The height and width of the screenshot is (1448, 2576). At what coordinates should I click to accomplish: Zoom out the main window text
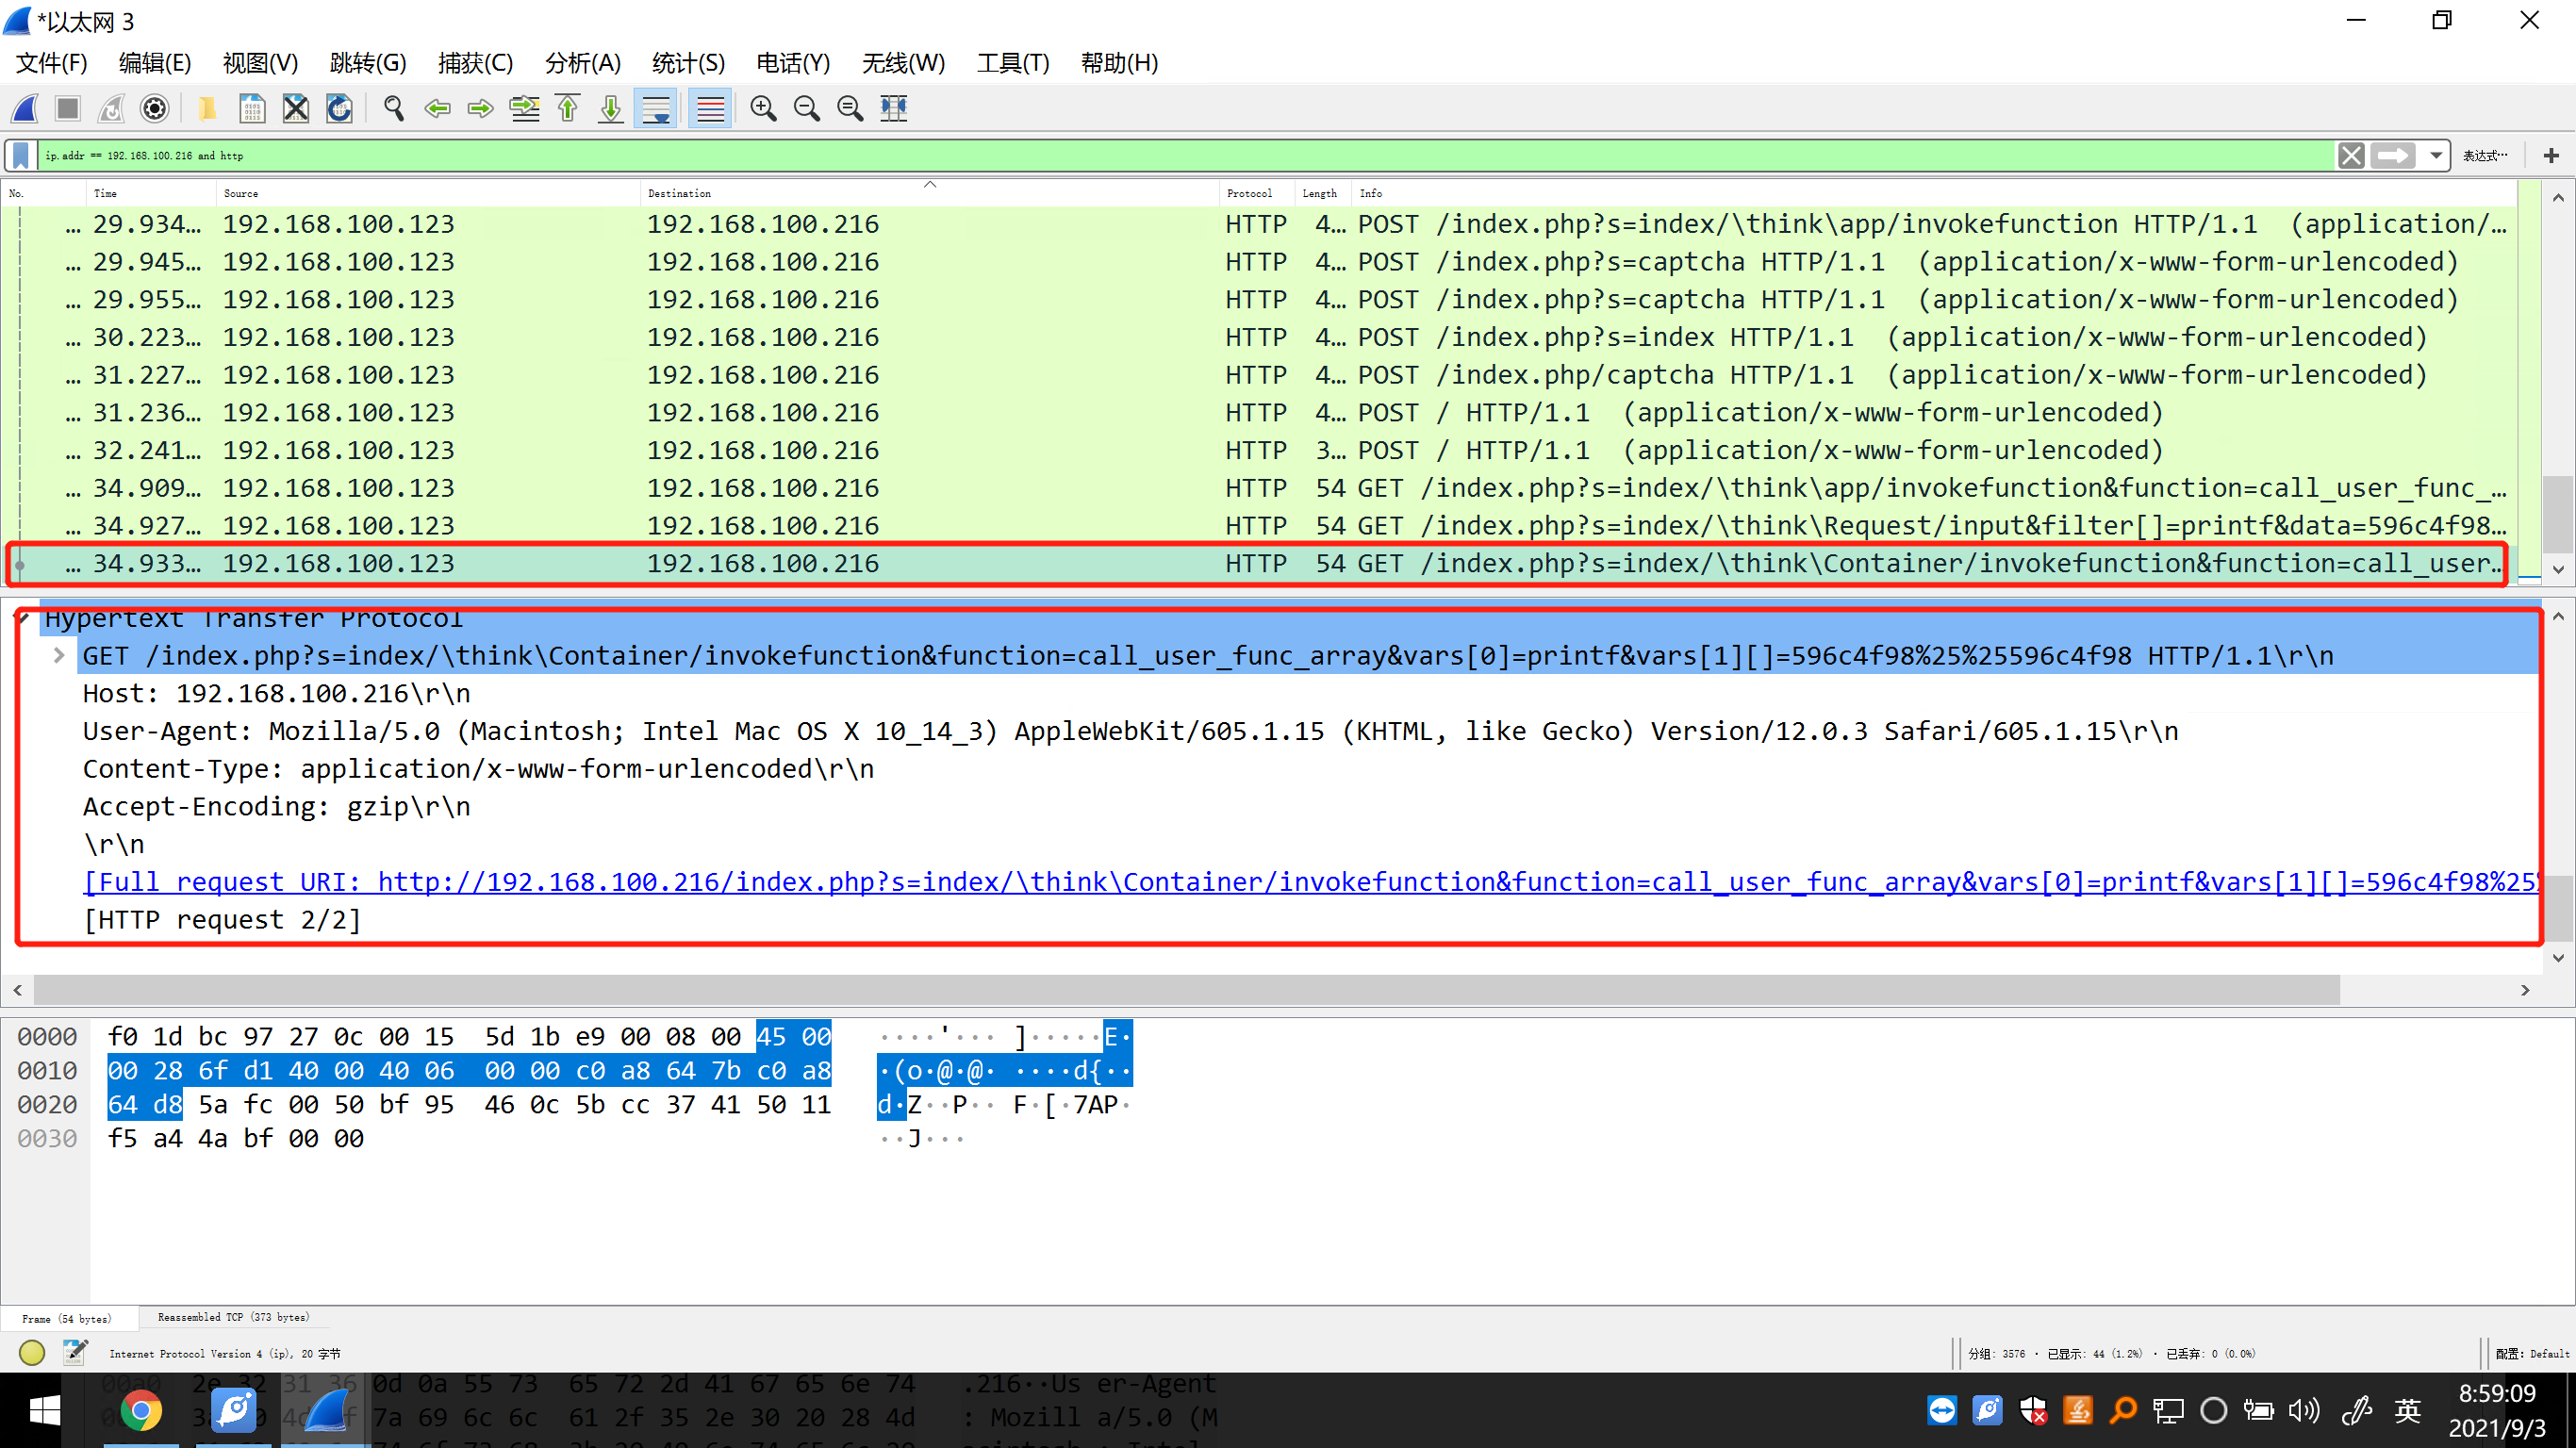pos(807,108)
